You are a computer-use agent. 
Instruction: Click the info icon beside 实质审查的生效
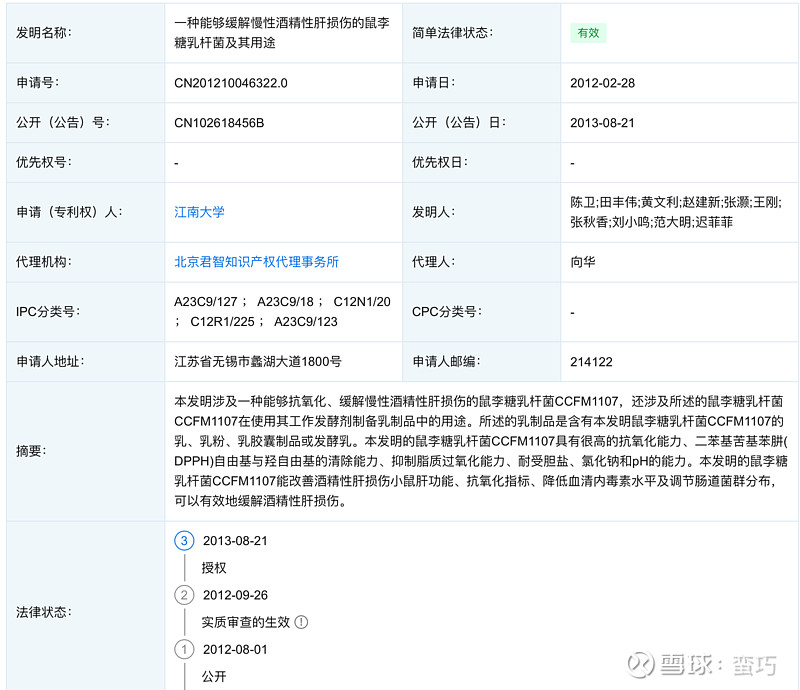click(x=302, y=622)
